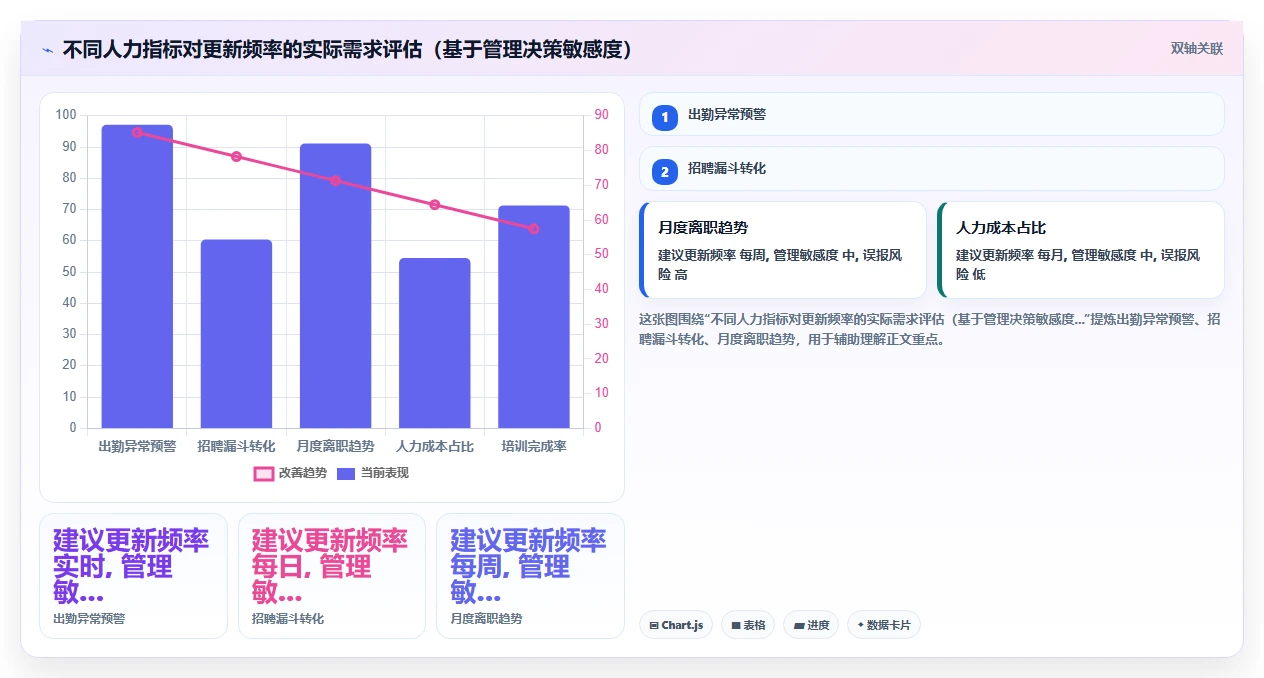This screenshot has height=678, width=1264.
Task: Select list item 出勤异常预警
Action: point(932,114)
